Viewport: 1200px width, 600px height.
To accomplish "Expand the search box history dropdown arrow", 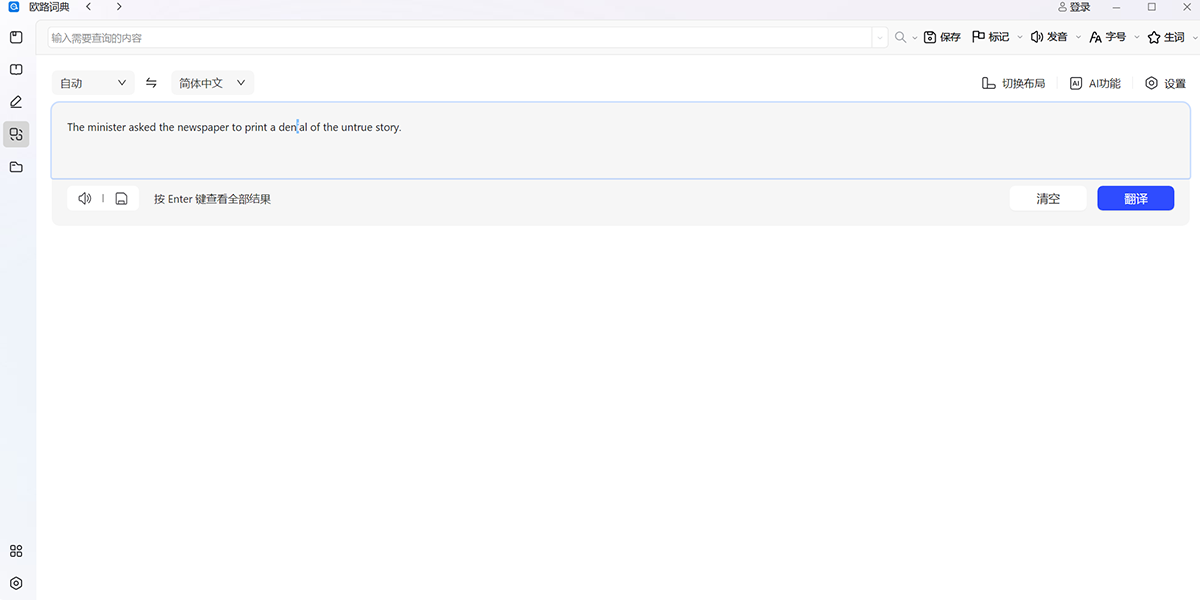I will [x=880, y=37].
